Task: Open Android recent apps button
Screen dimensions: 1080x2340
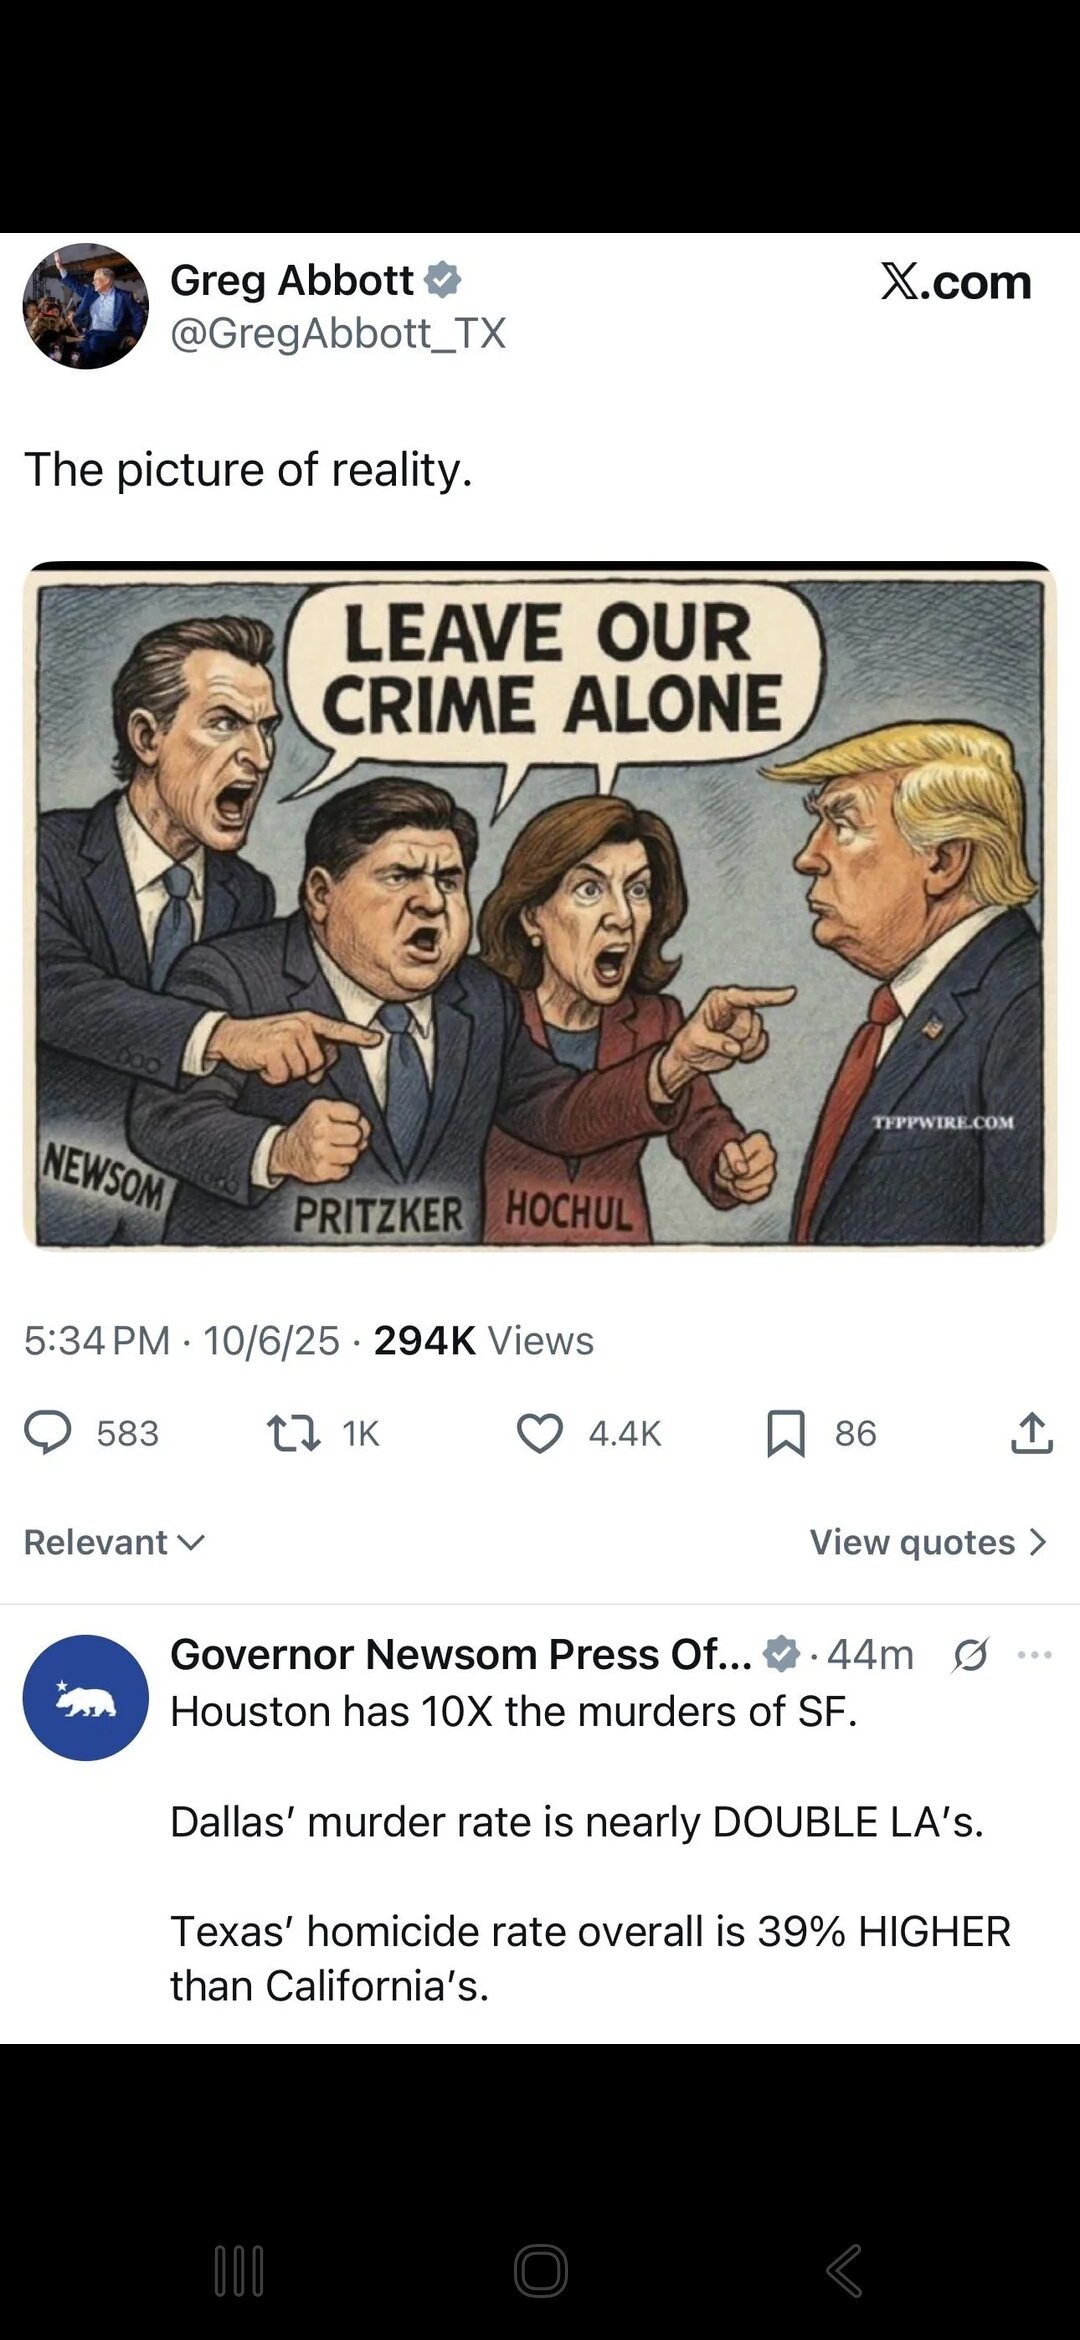Action: click(x=239, y=2270)
